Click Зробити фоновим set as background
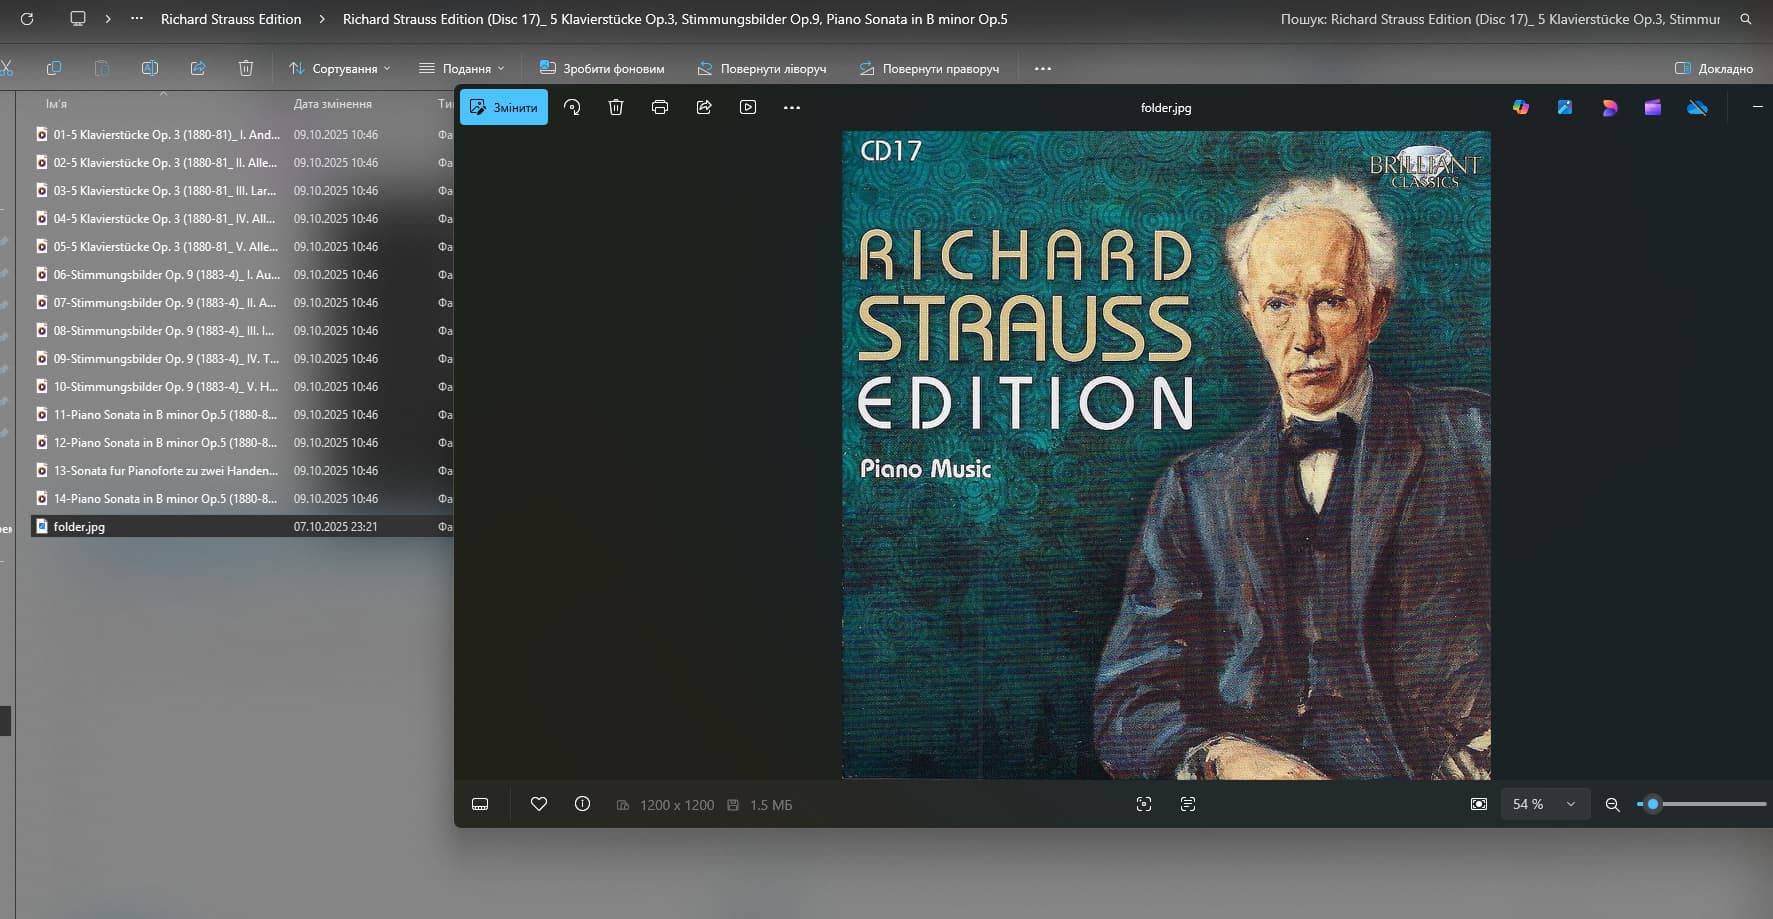 (602, 68)
